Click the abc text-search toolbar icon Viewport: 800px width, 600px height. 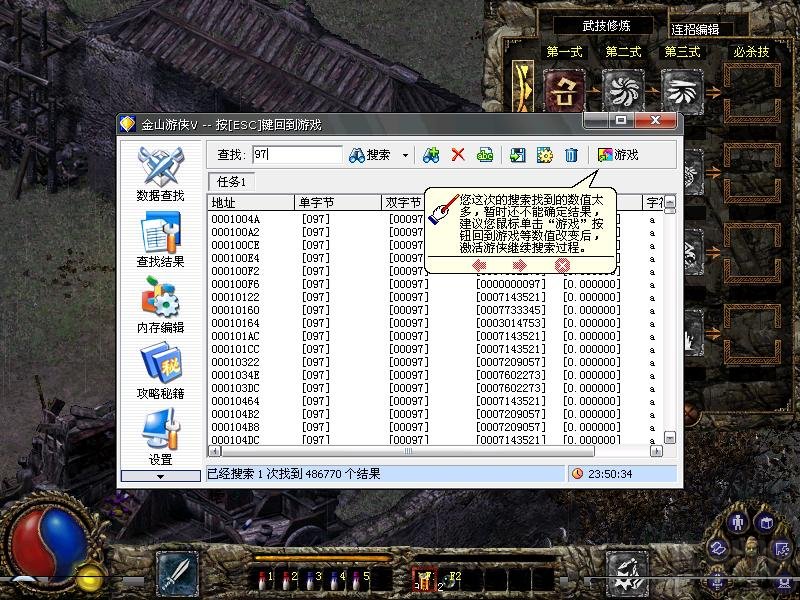coord(487,156)
